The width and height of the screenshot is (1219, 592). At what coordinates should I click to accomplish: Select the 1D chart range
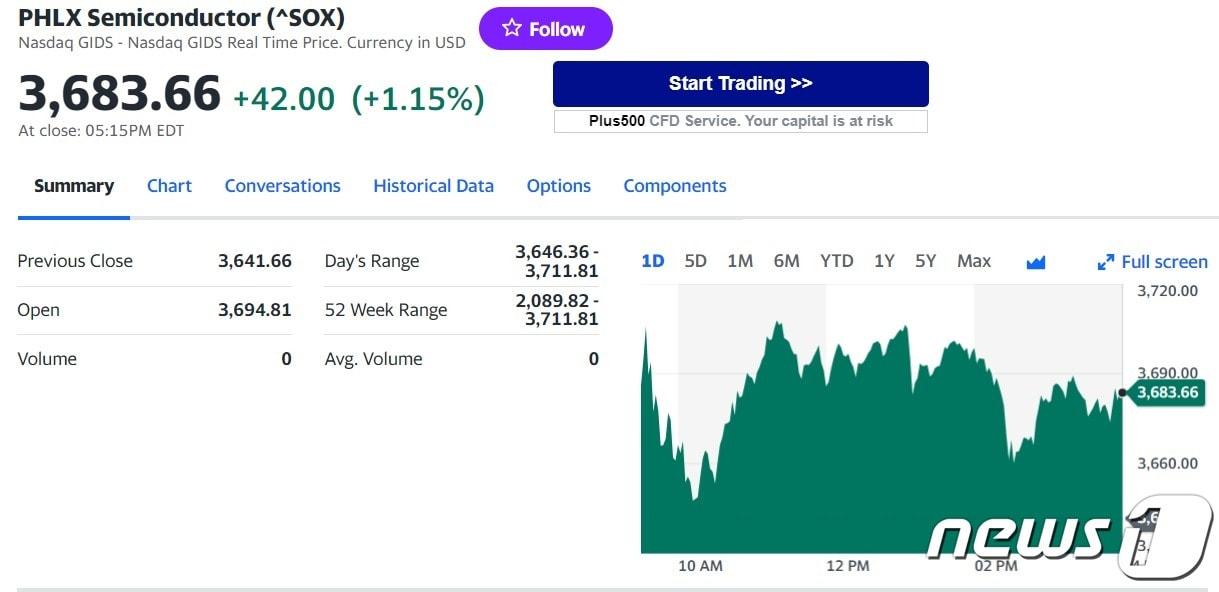(652, 261)
